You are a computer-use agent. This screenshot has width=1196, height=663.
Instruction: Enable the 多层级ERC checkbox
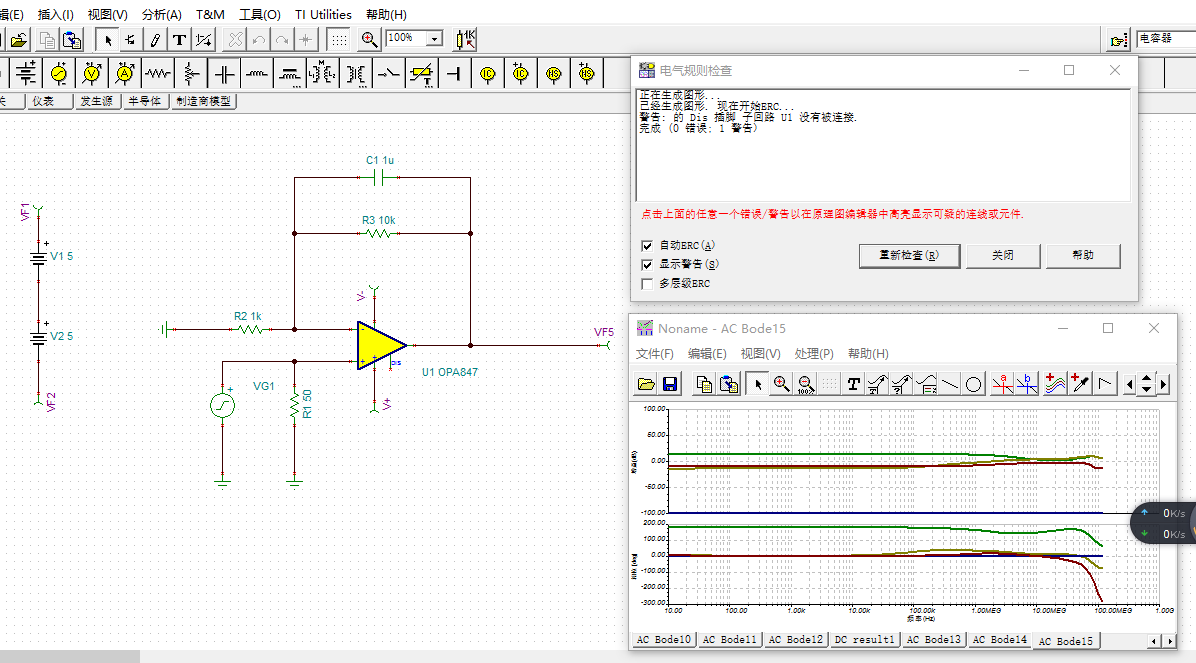point(647,284)
